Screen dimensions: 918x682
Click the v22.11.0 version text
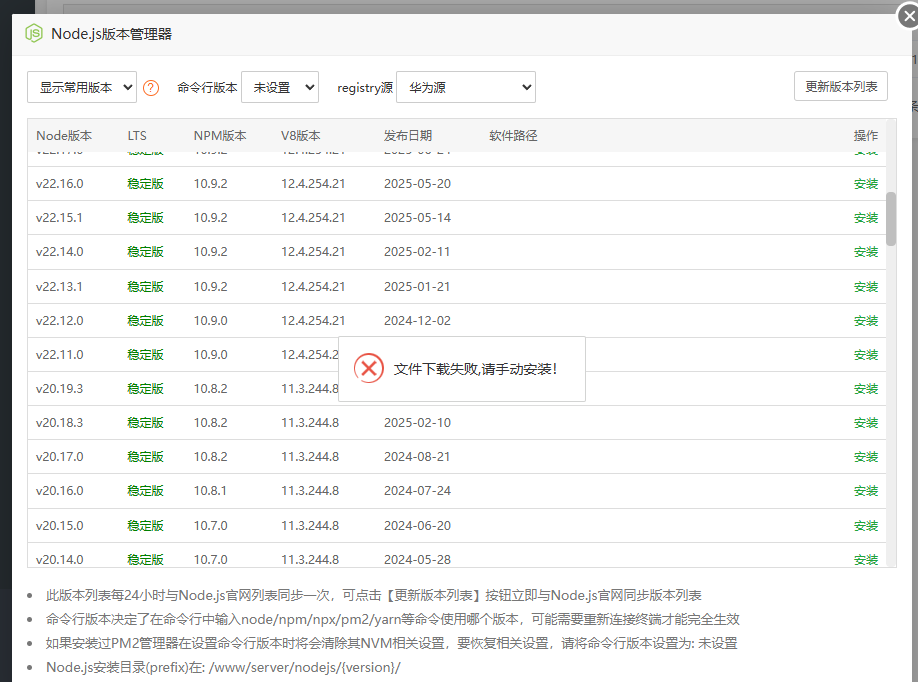[x=60, y=355]
